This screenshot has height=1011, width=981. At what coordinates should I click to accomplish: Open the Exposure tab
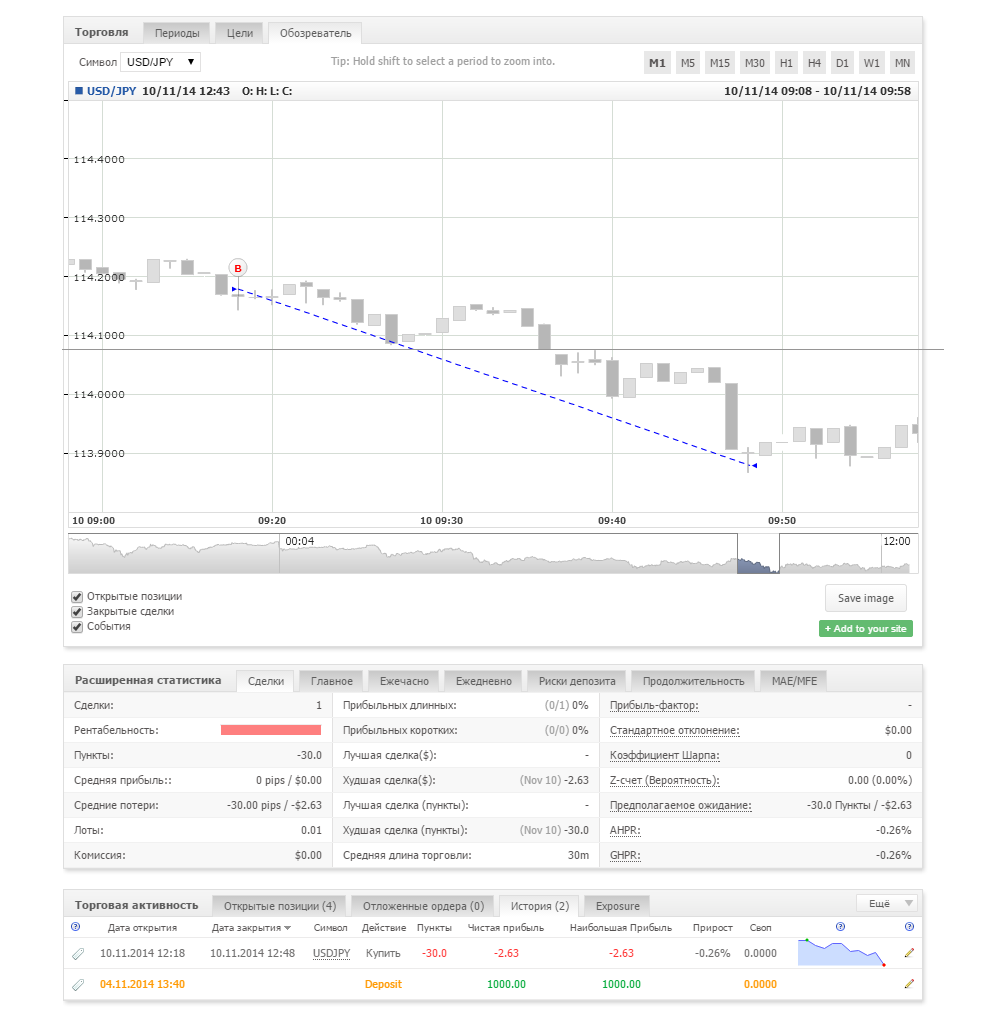(x=617, y=906)
